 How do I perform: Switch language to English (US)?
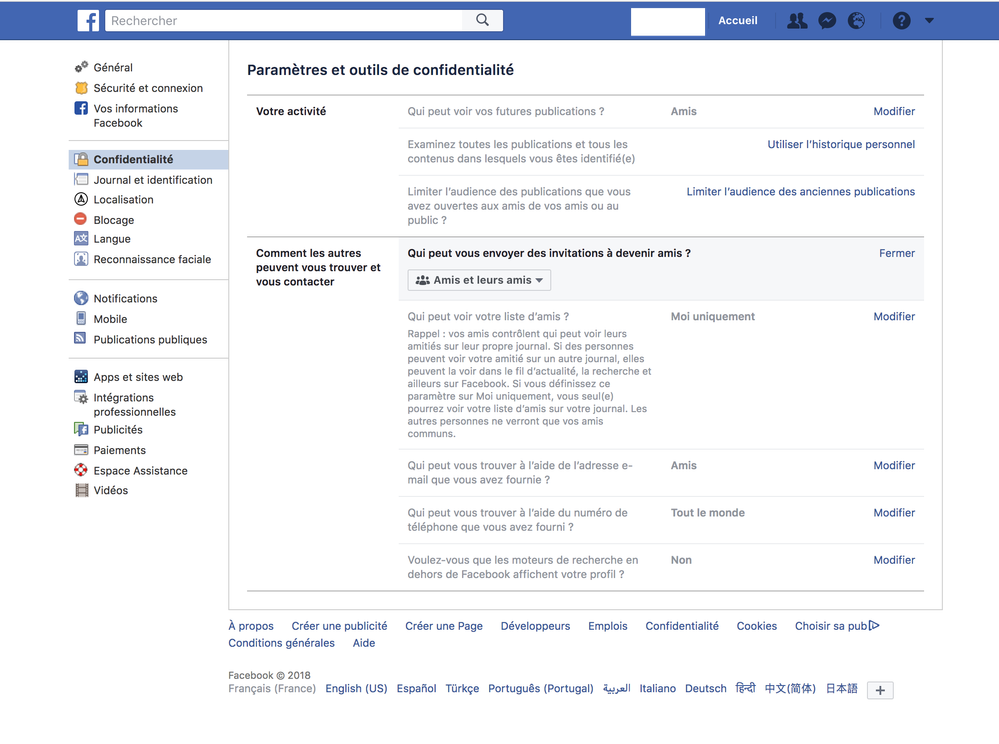tap(356, 688)
